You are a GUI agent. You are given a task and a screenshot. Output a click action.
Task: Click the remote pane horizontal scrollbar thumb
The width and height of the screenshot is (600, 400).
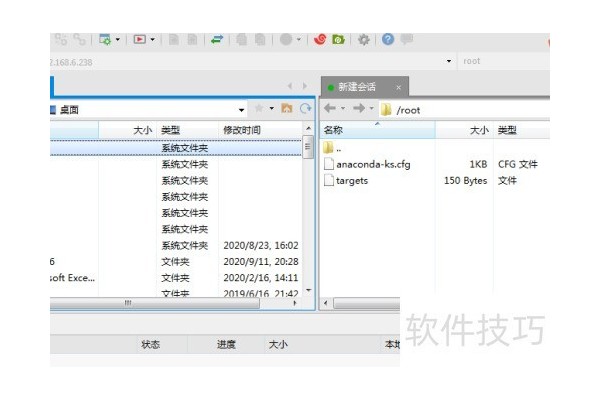[x=367, y=304]
